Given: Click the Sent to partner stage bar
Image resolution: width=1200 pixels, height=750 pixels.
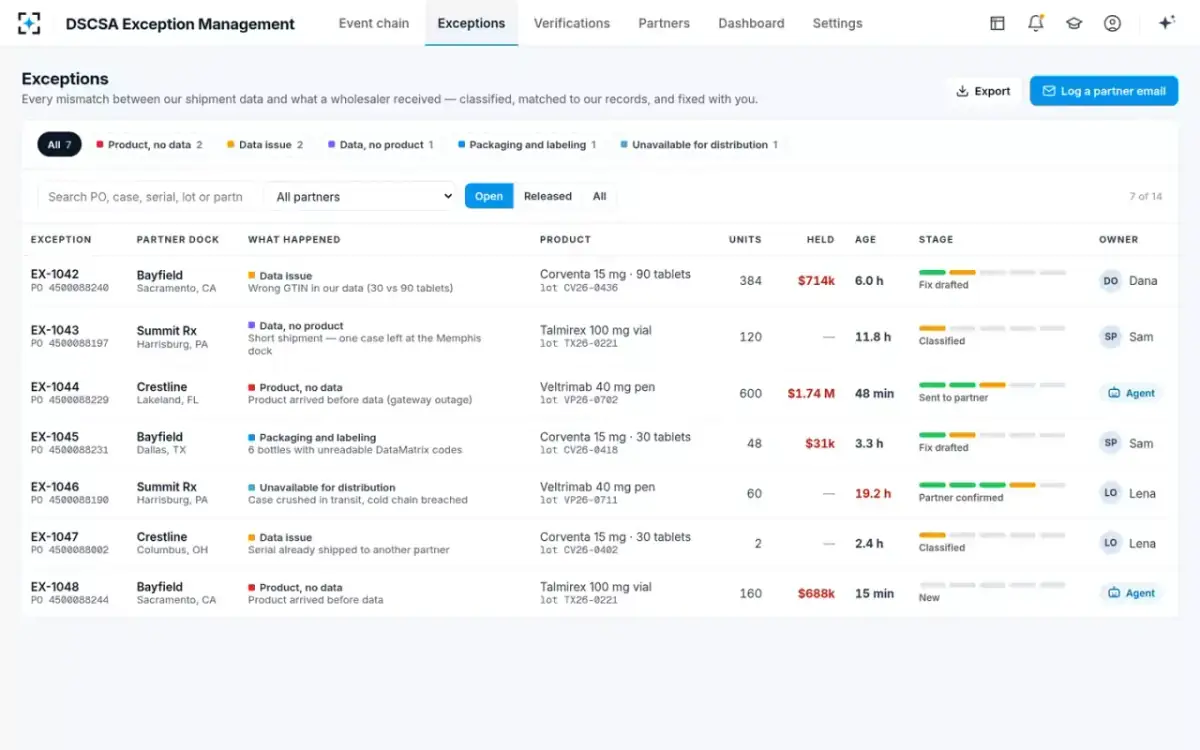Looking at the screenshot, I should point(992,385).
